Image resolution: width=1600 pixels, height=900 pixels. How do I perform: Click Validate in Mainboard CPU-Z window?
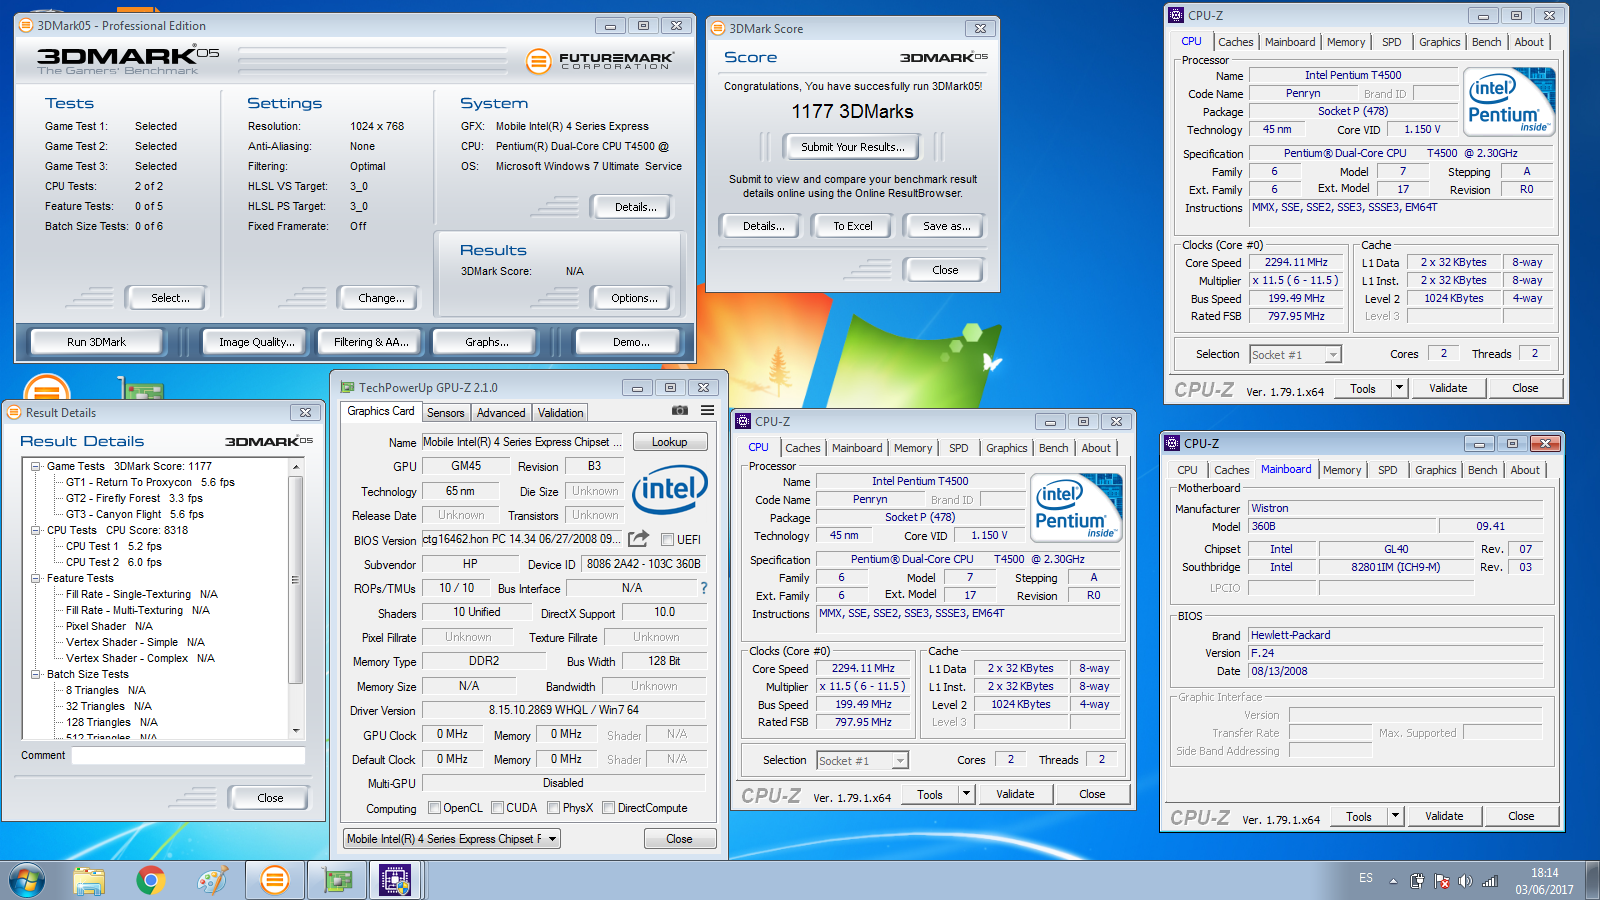pyautogui.click(x=1444, y=816)
